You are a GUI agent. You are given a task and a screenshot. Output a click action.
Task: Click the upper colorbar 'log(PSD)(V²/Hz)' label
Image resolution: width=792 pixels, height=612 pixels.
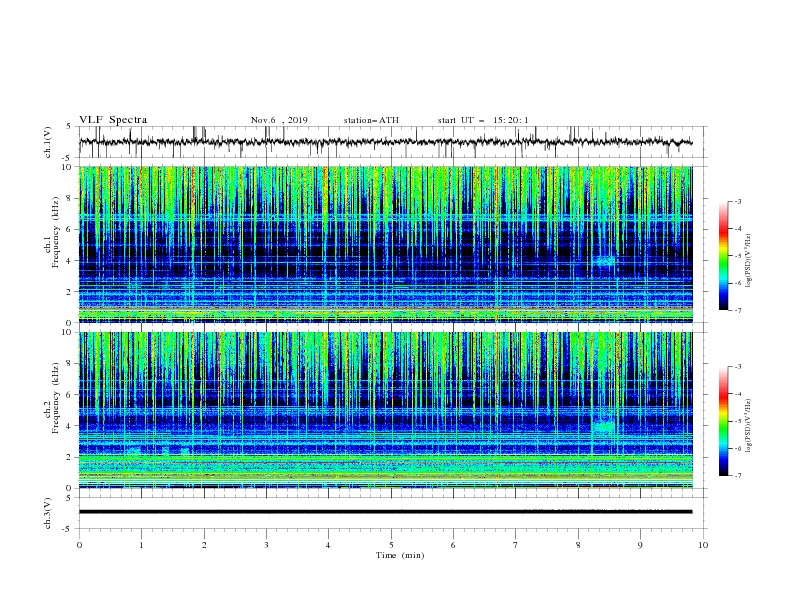pyautogui.click(x=749, y=261)
